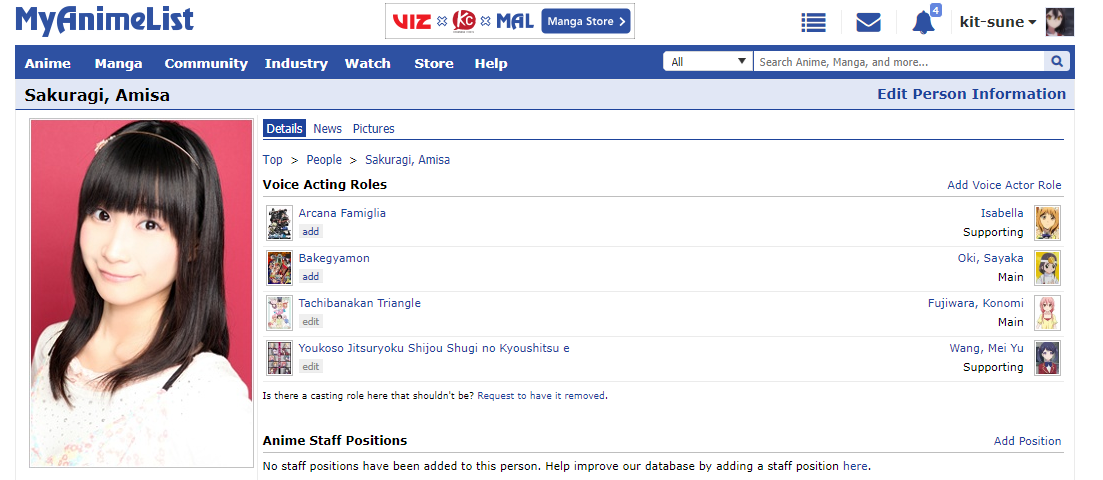
Task: Click add button under Bakegyamon
Action: (x=311, y=277)
